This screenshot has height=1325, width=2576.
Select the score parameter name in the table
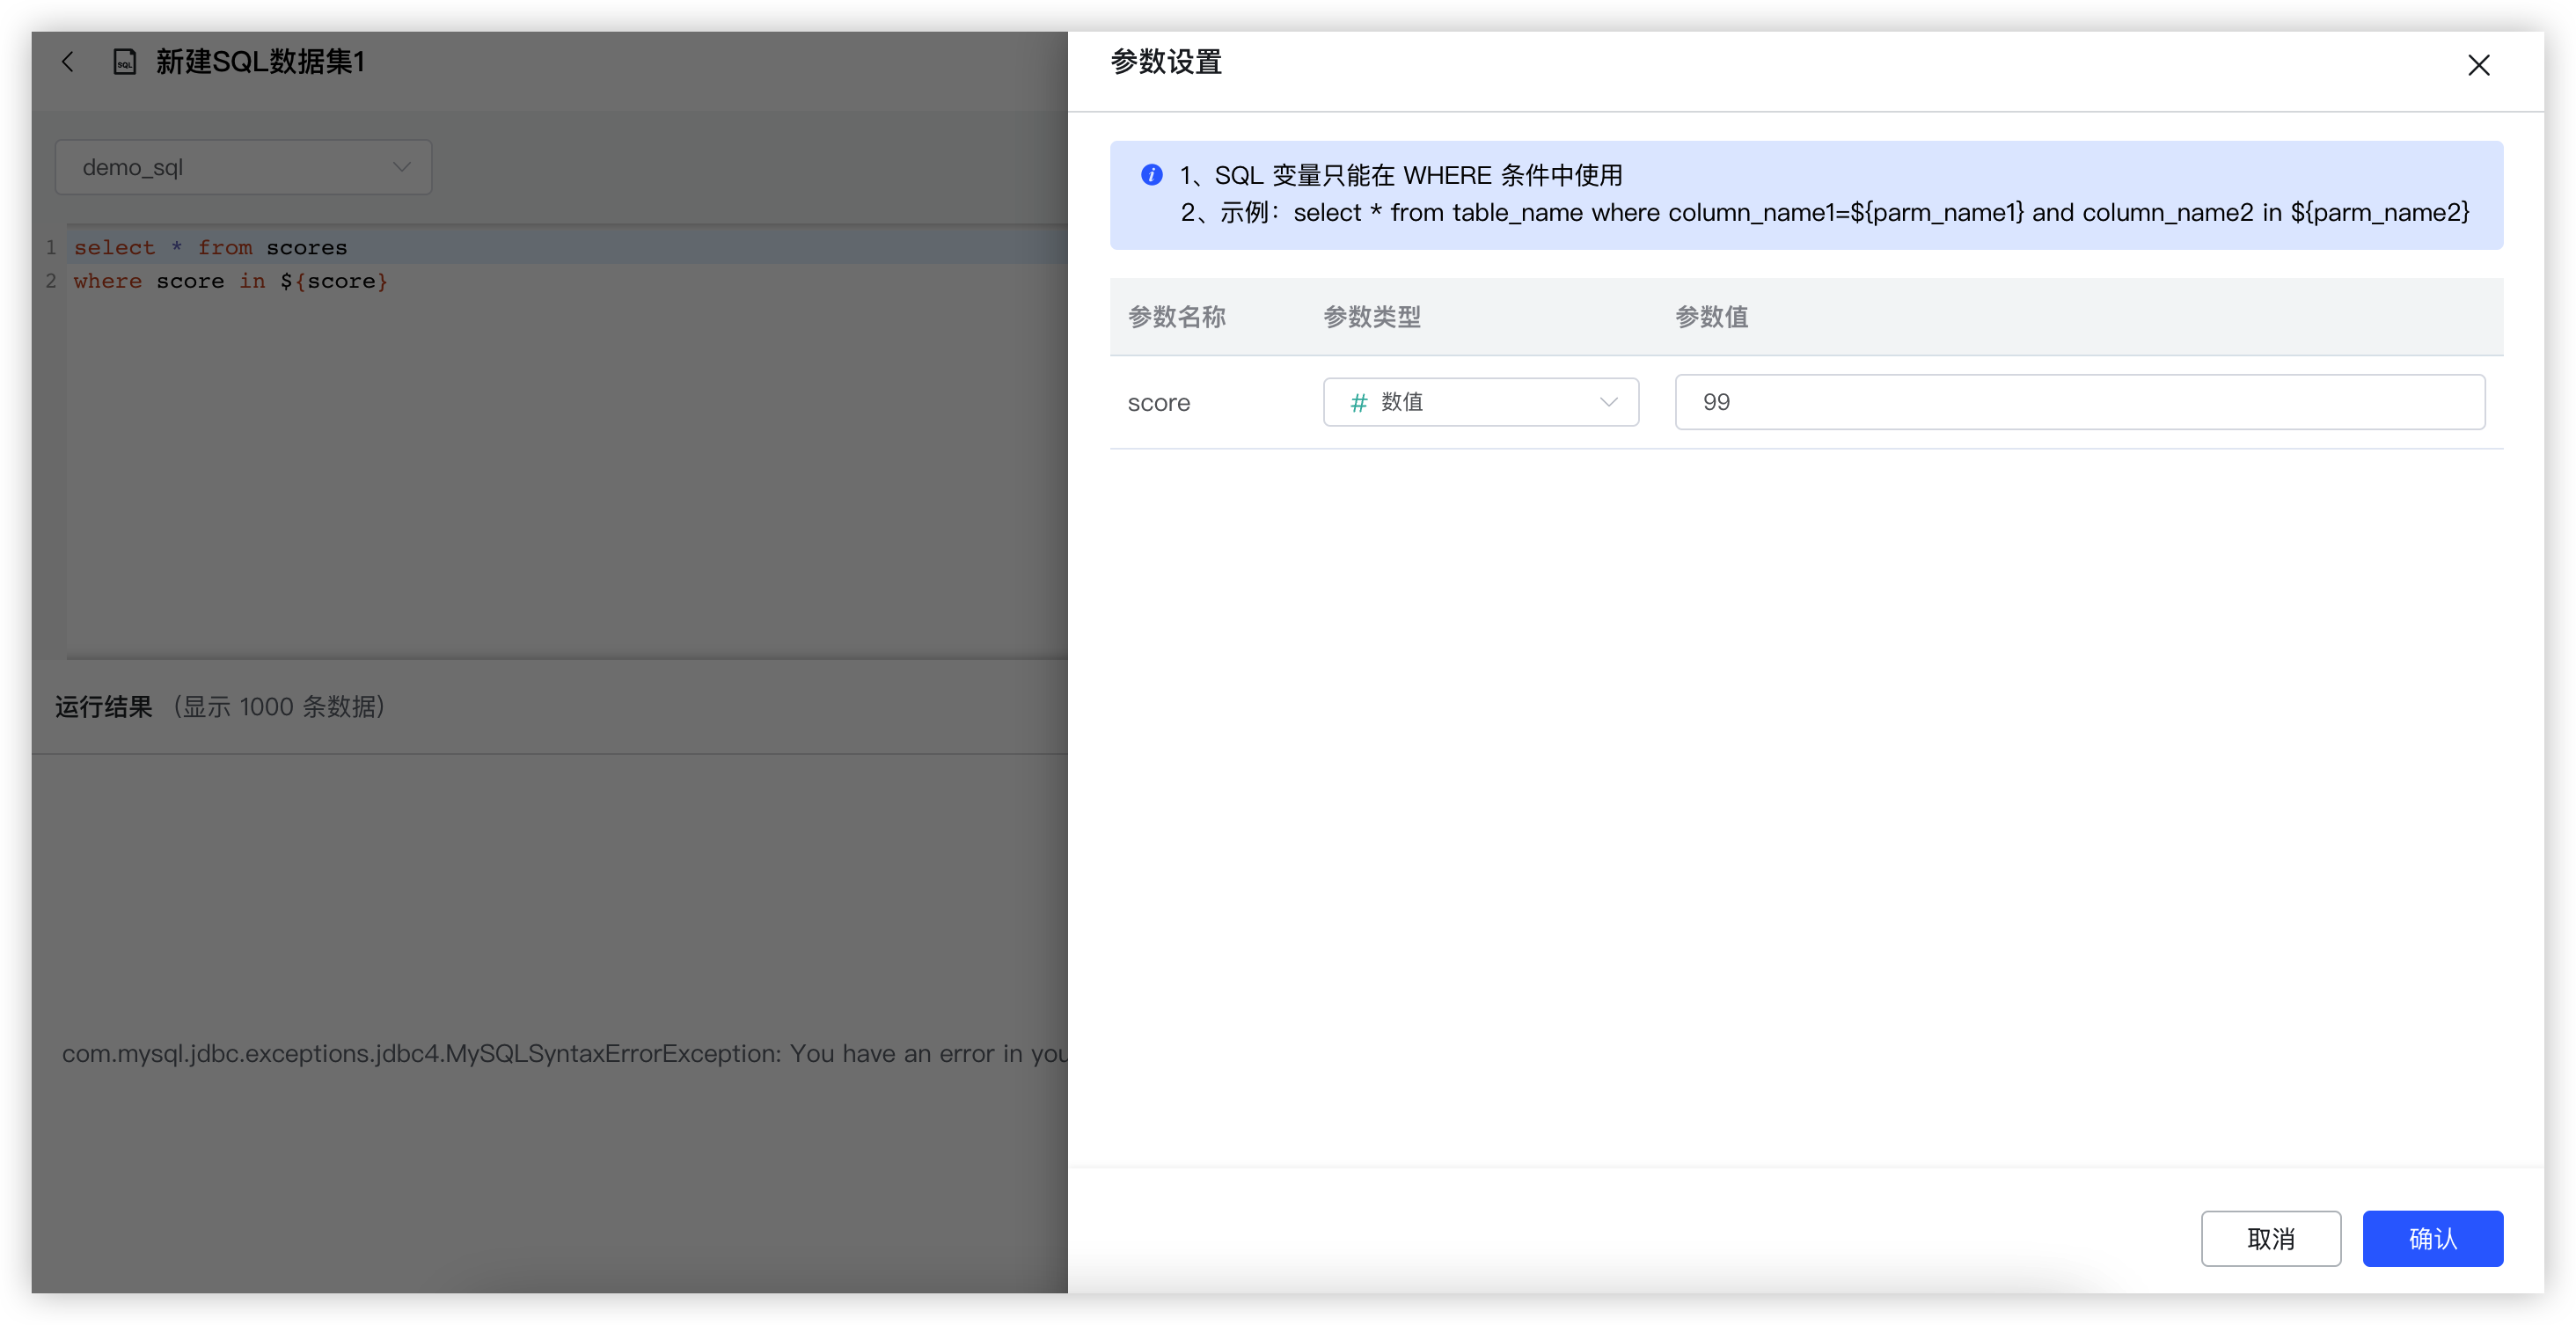[1159, 402]
